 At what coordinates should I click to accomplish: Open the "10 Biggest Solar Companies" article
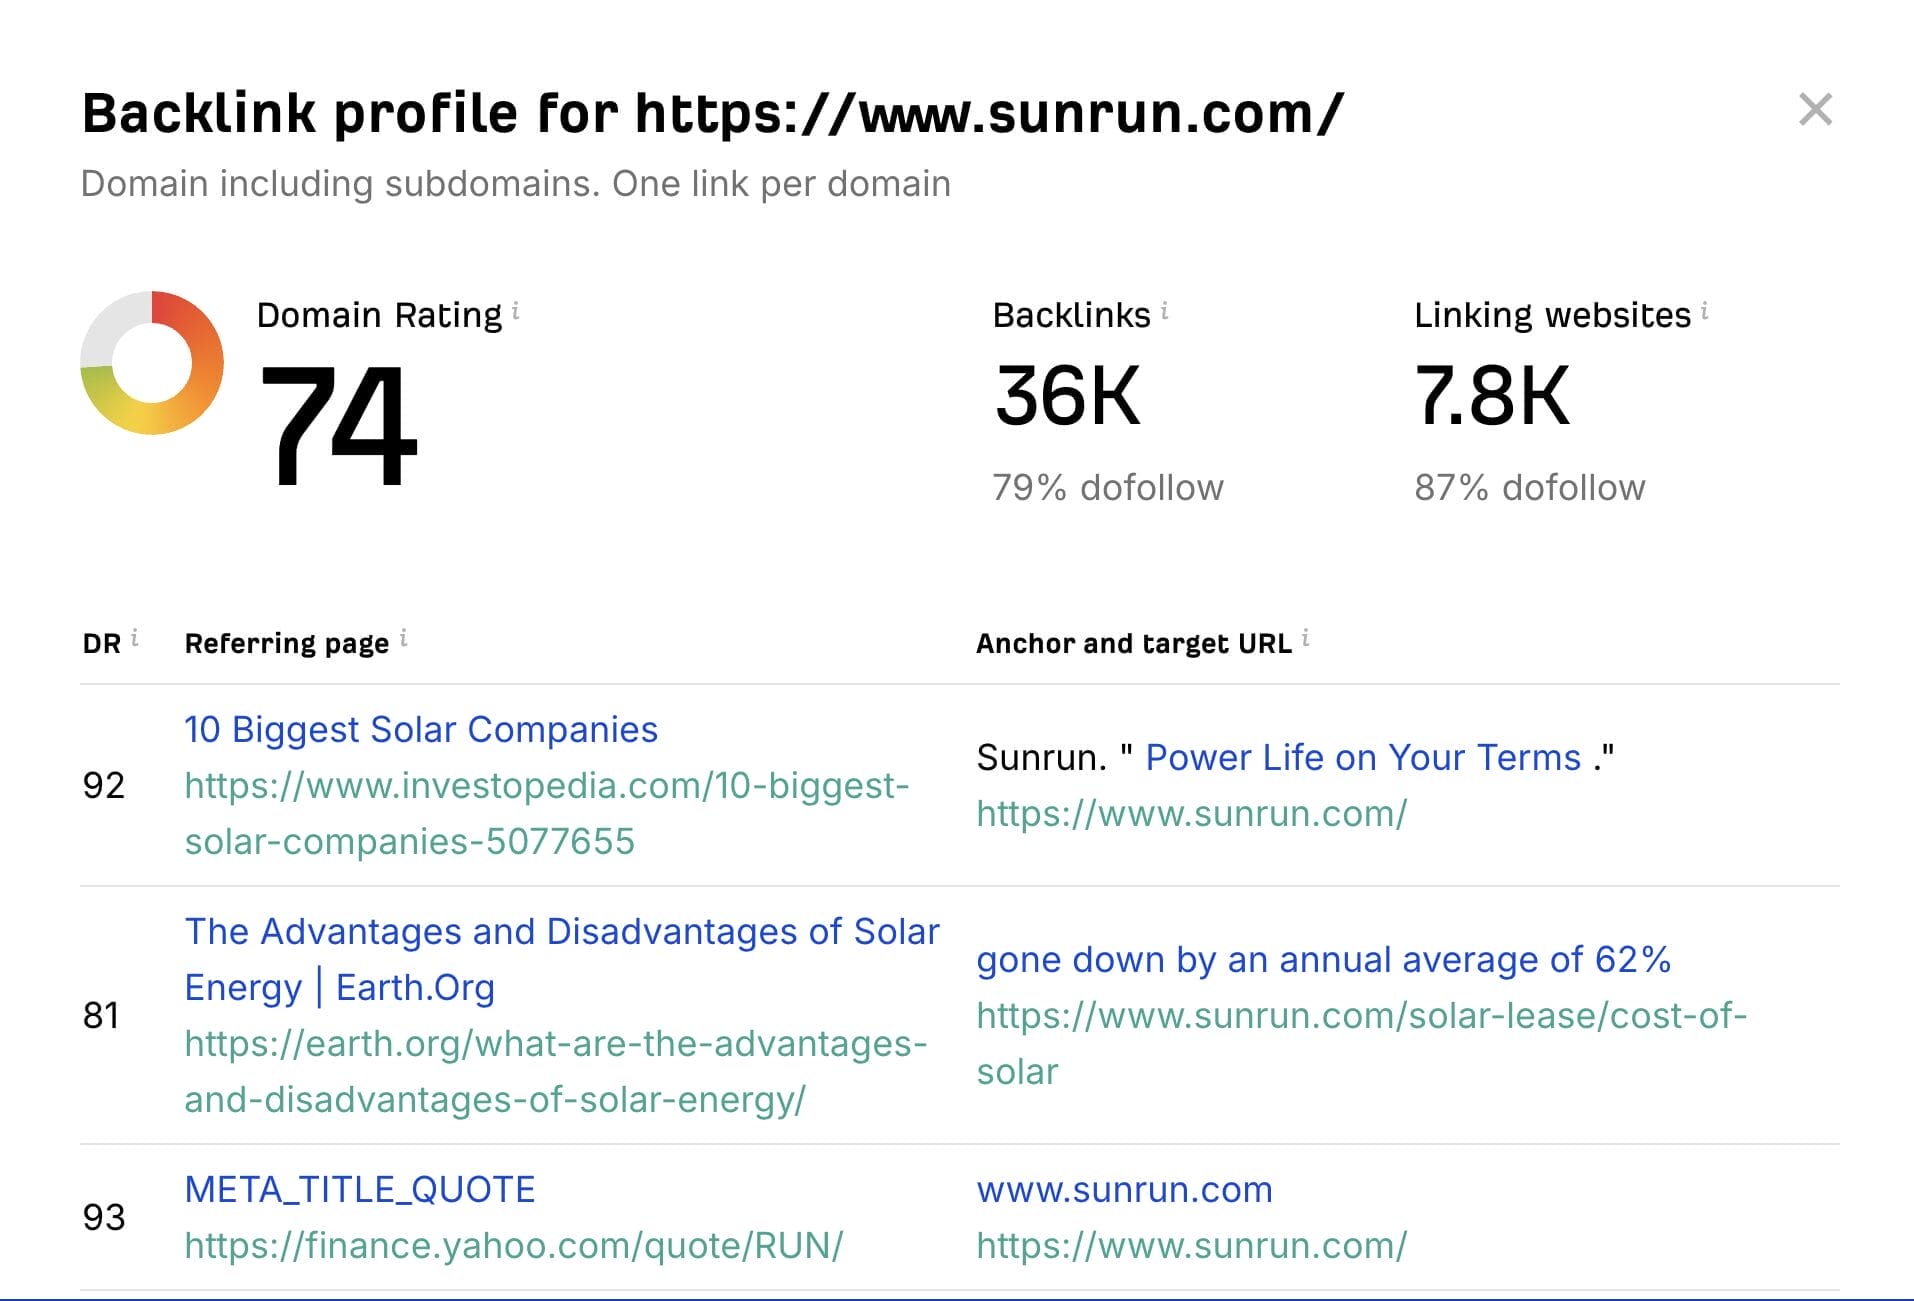click(421, 729)
